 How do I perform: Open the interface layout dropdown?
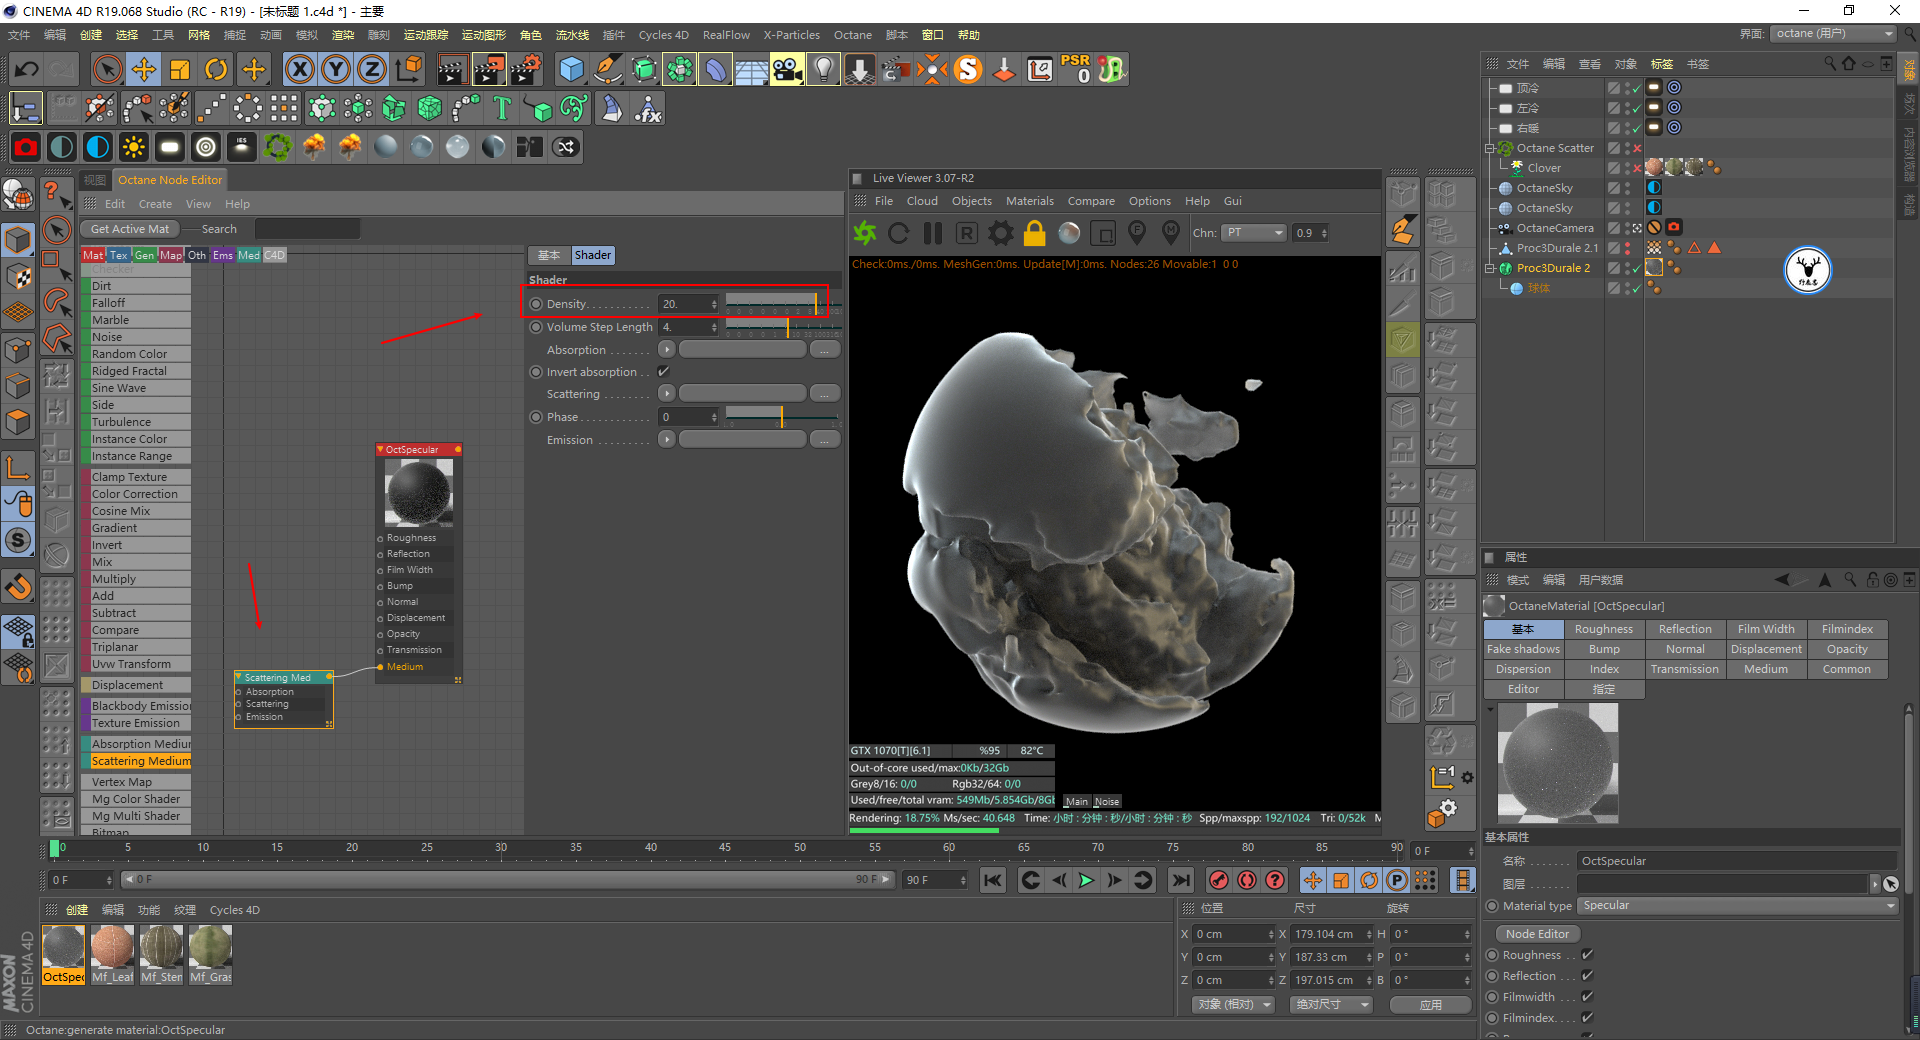[x=1835, y=34]
